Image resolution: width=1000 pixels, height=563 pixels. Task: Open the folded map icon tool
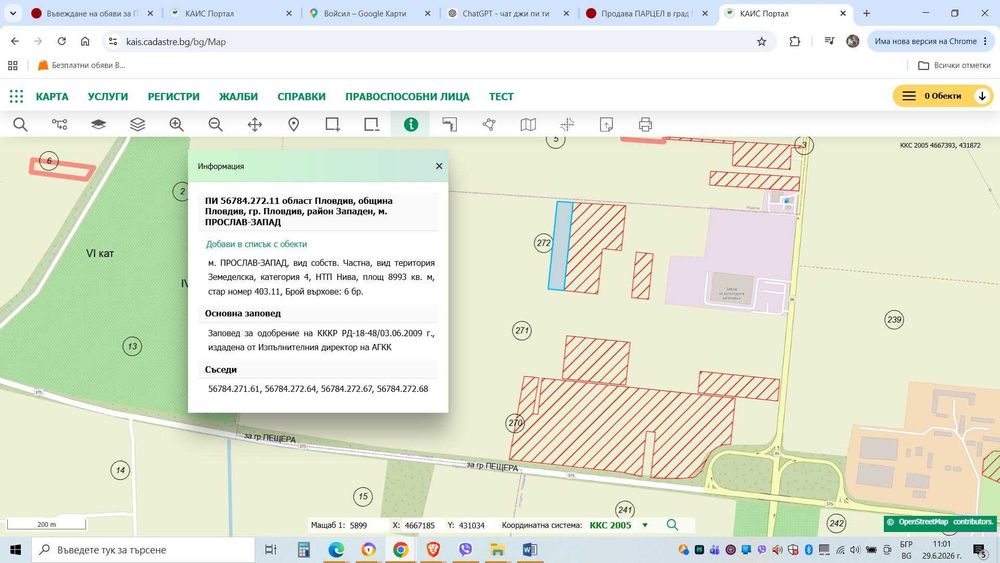(528, 124)
